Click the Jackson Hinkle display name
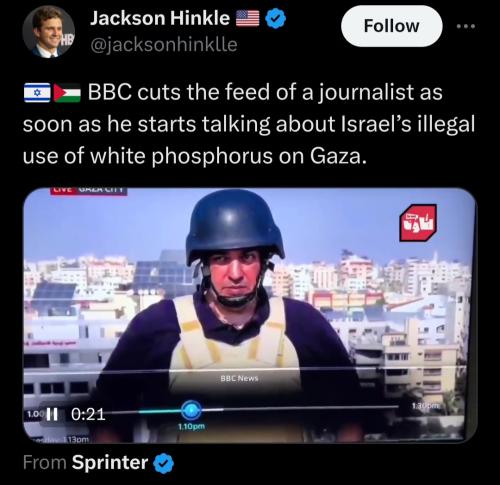500x485 pixels. click(160, 18)
